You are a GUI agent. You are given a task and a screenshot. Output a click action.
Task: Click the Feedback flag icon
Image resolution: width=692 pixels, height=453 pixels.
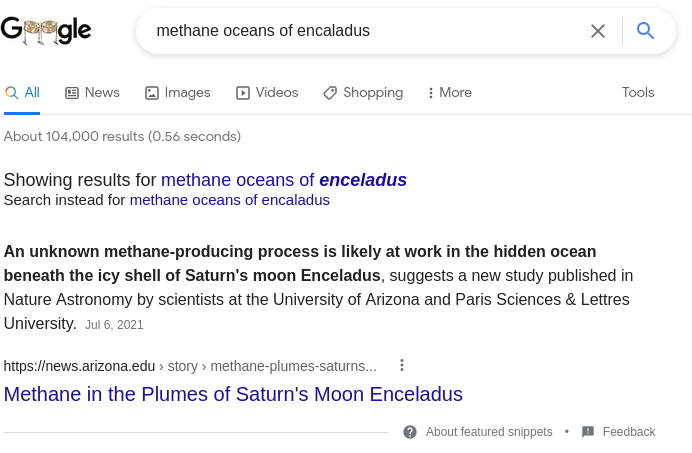click(588, 432)
